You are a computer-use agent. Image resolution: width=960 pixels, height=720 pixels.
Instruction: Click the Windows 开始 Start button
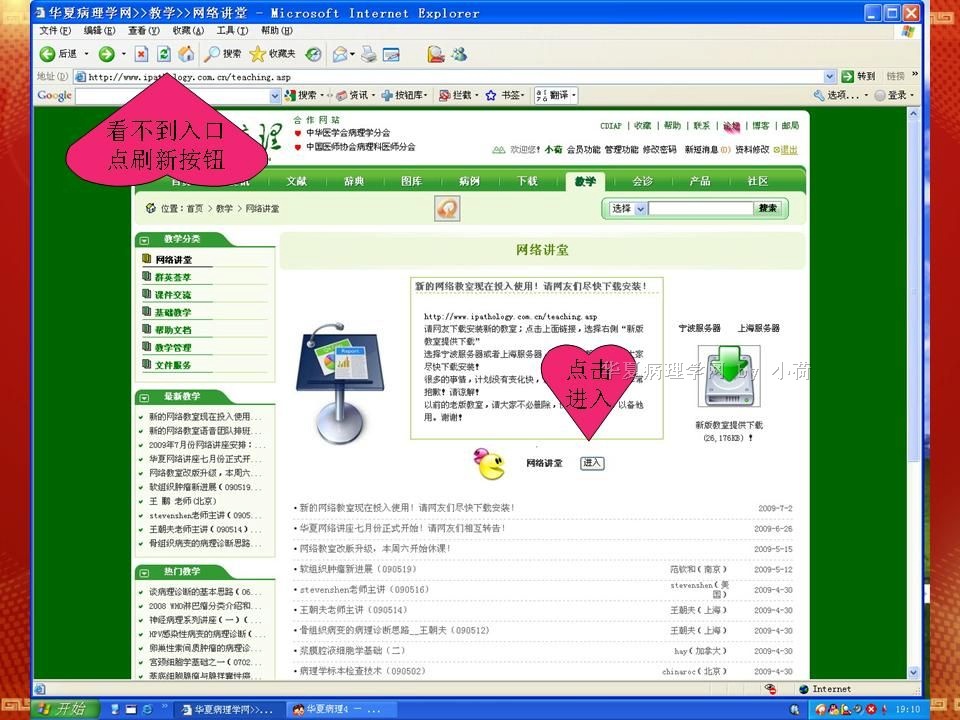(65, 709)
